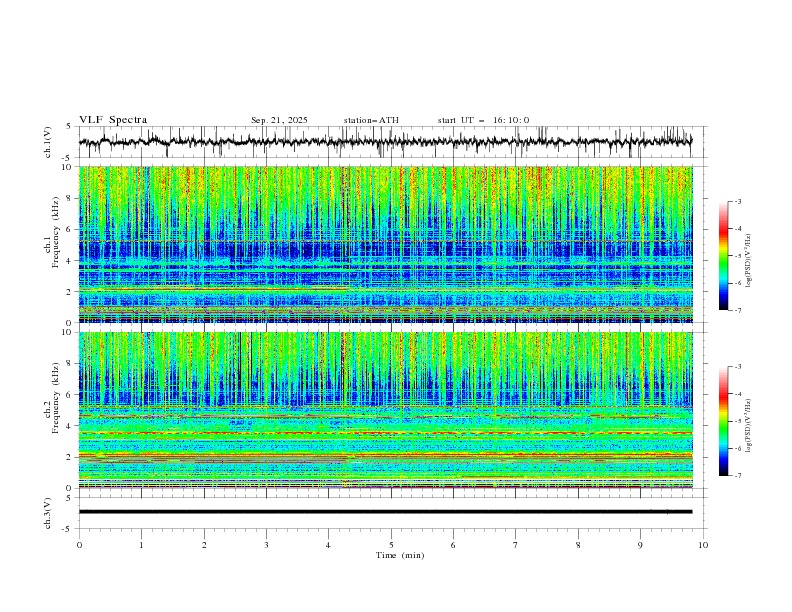Click the ch.1 "Frequency (kHz)" axis label
Screen dimensions: 792x612
tap(56, 233)
